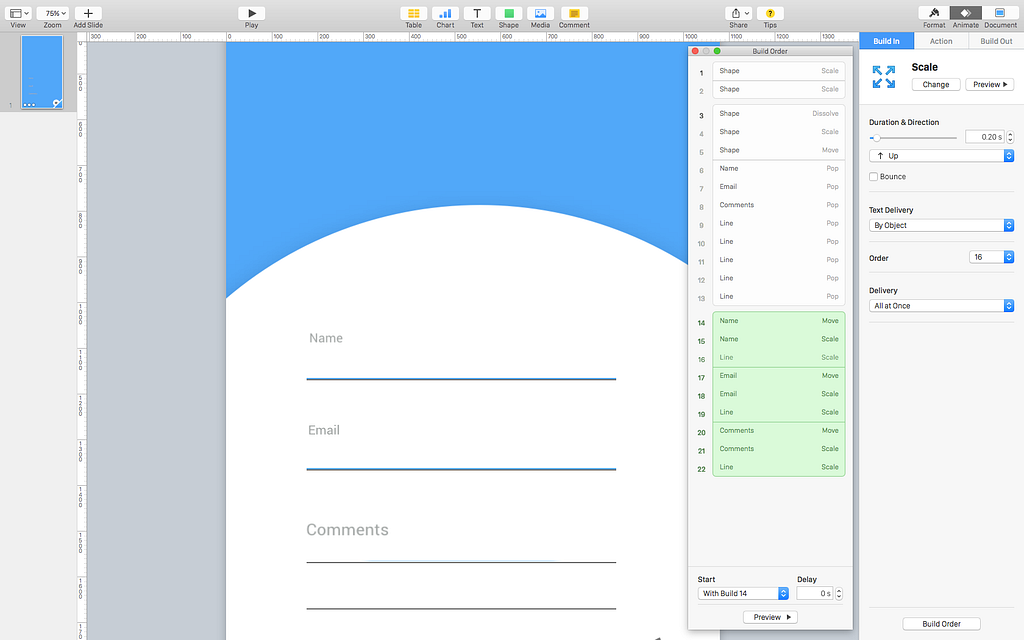Close the Build Order window

pyautogui.click(x=695, y=51)
